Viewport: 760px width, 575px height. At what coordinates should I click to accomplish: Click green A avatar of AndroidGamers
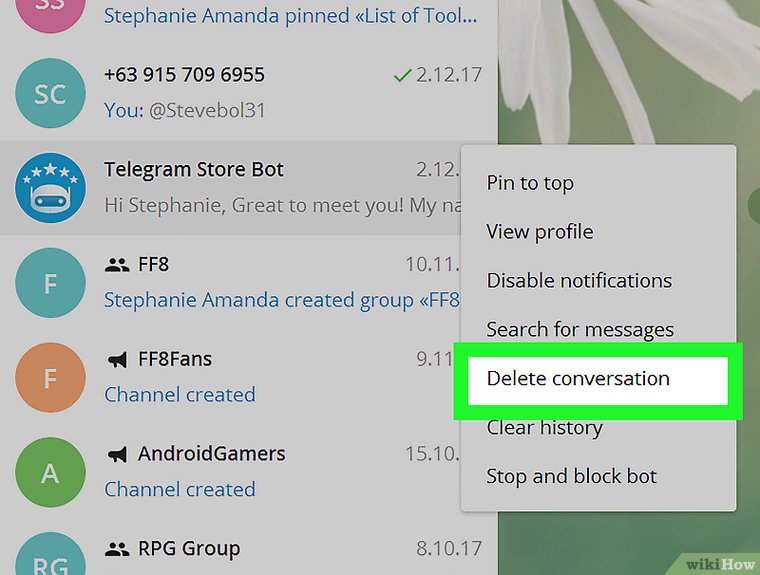click(x=50, y=472)
